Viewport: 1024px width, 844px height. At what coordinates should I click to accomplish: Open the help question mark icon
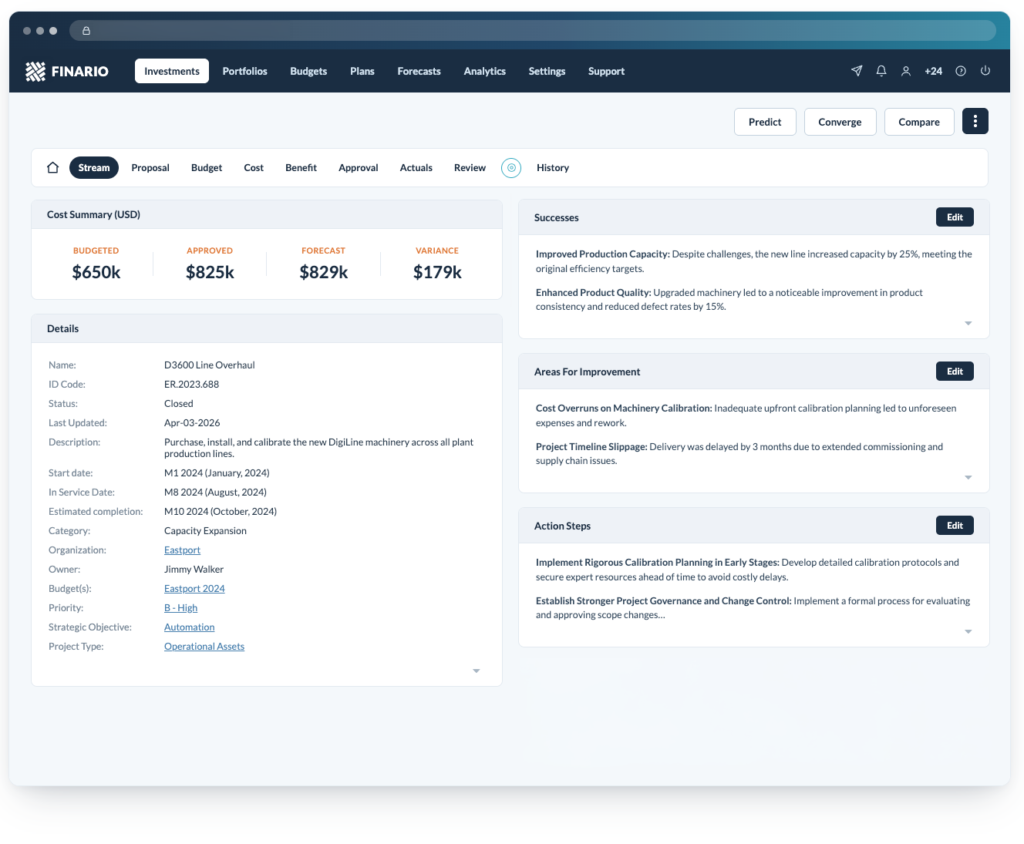point(961,71)
